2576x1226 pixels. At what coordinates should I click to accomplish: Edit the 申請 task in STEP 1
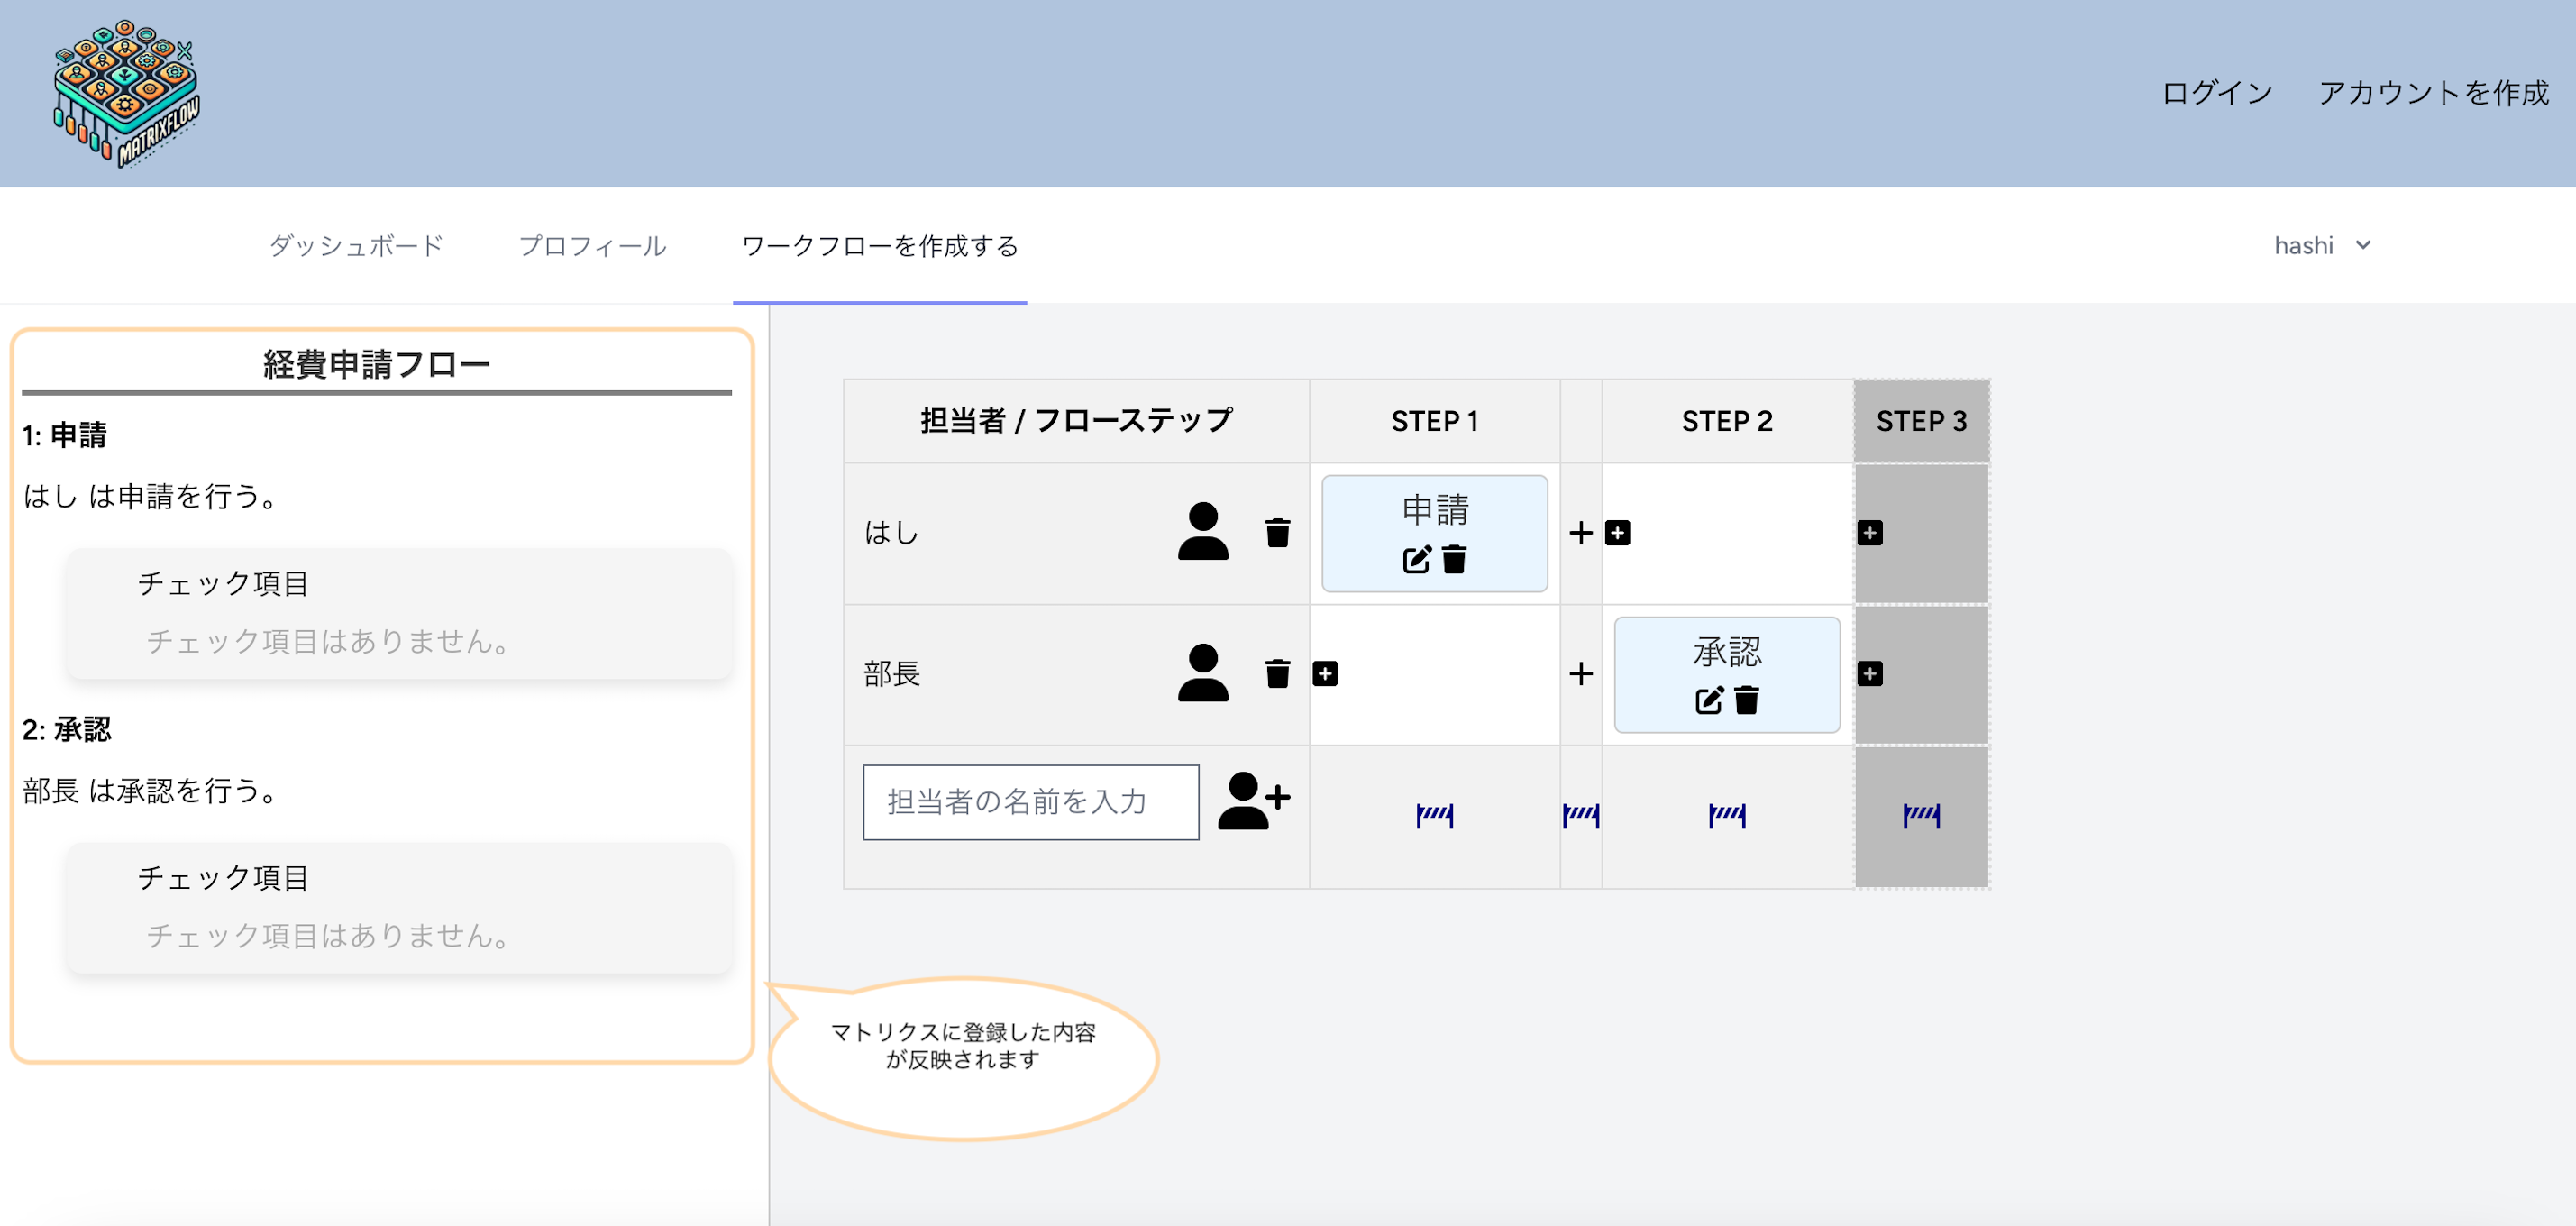(1414, 559)
